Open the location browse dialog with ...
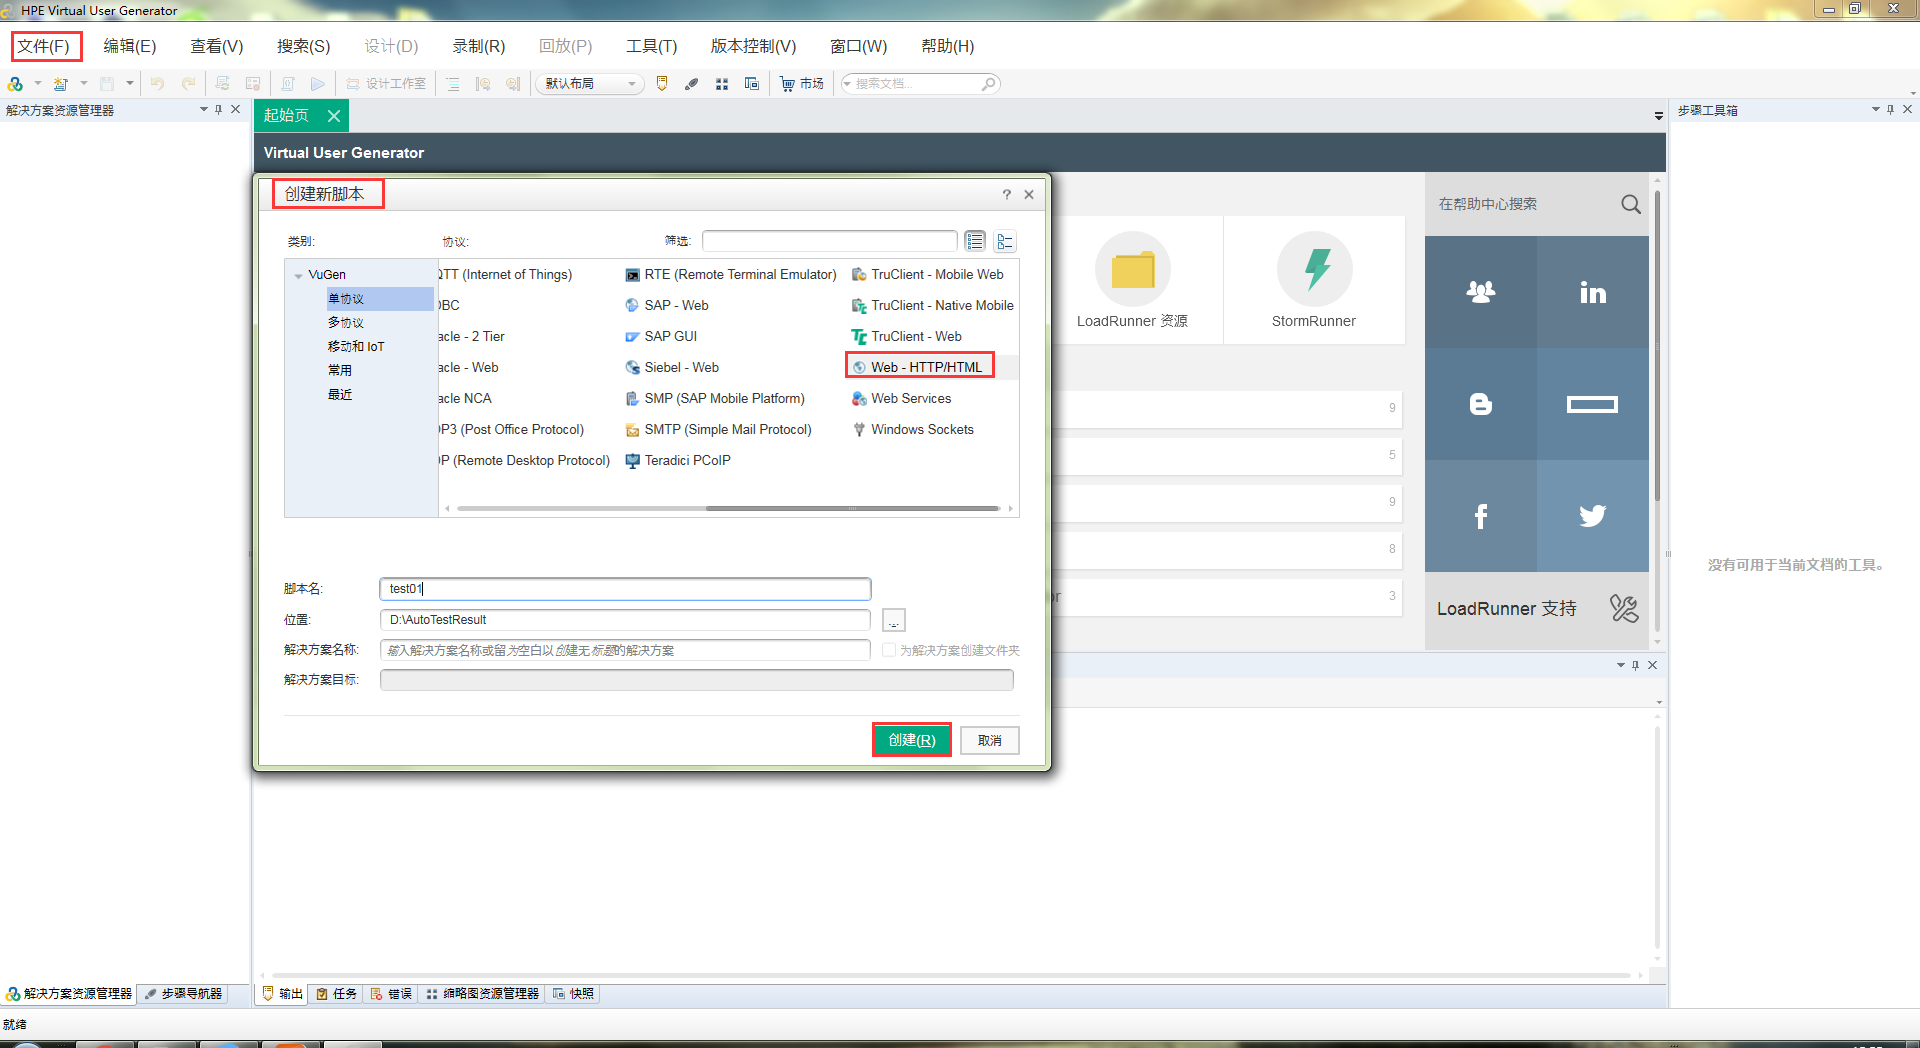The width and height of the screenshot is (1920, 1048). click(893, 620)
